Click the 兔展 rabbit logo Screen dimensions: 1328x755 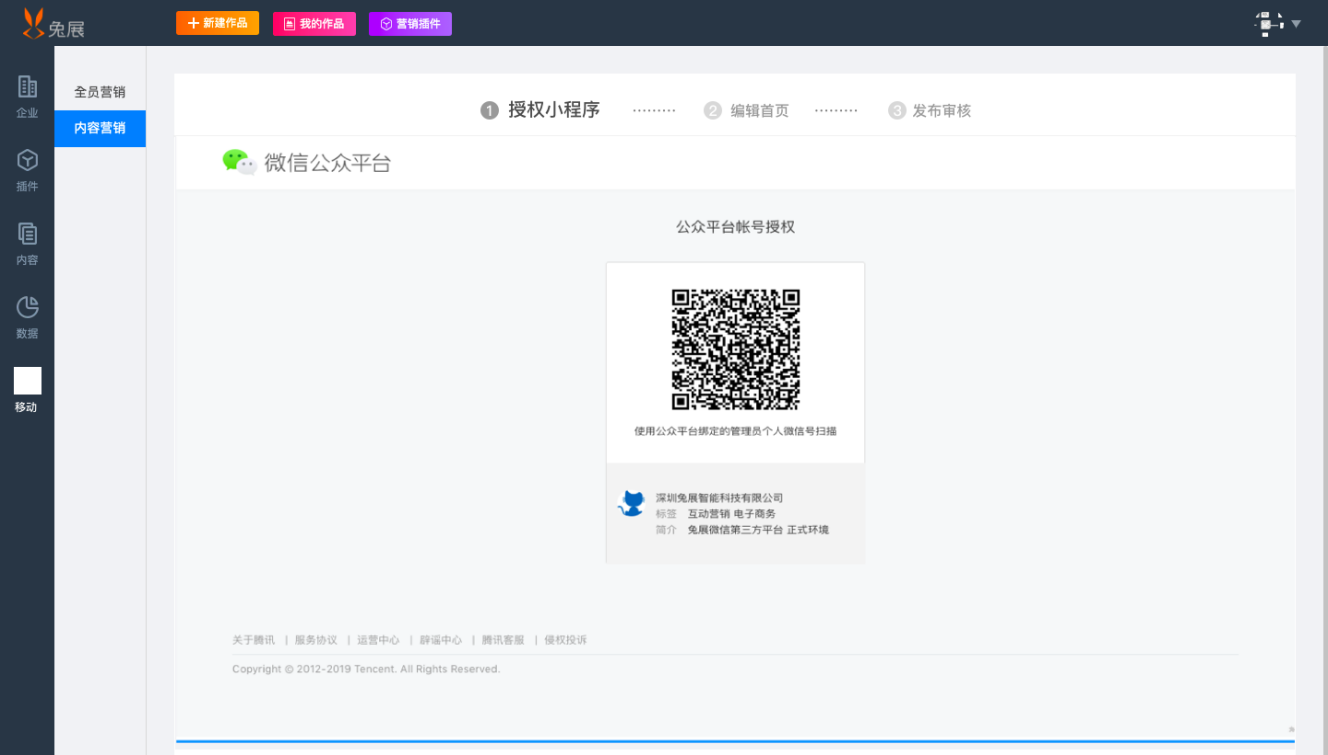54,23
